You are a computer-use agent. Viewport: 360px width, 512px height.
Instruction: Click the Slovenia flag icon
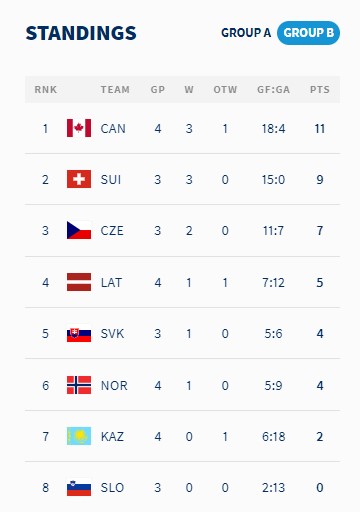(79, 487)
